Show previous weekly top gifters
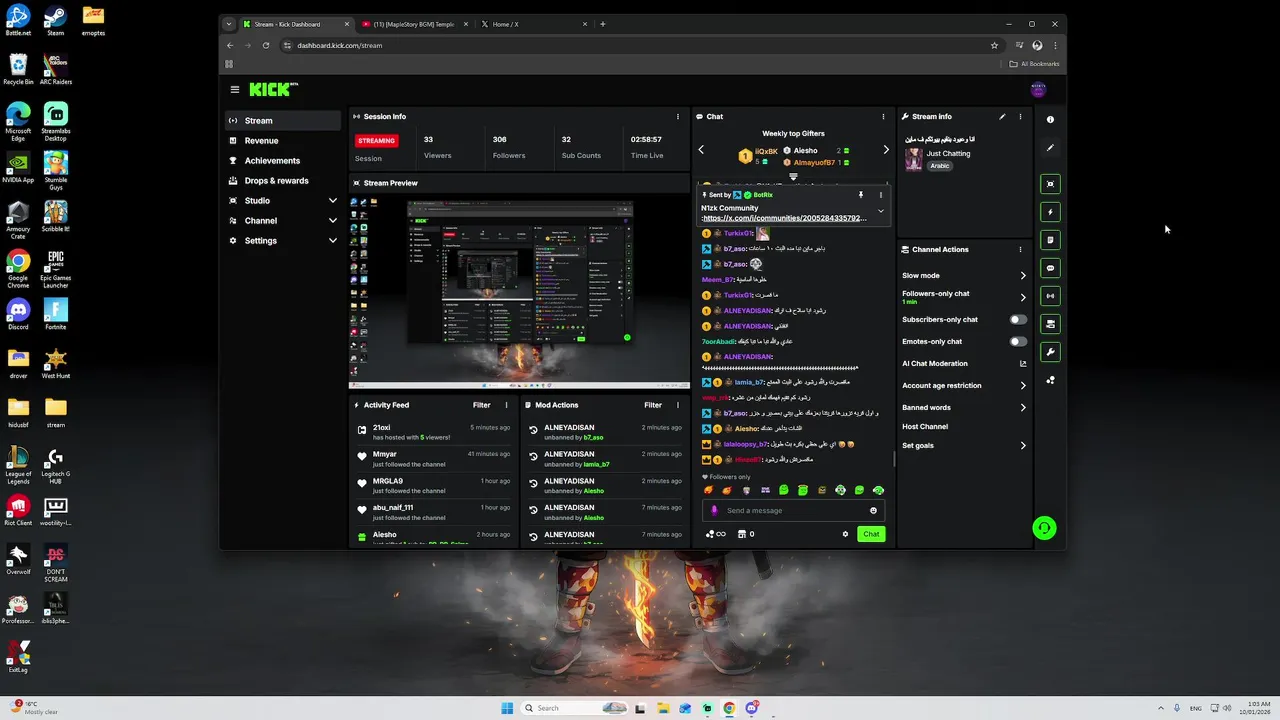This screenshot has height=720, width=1280. 701,150
